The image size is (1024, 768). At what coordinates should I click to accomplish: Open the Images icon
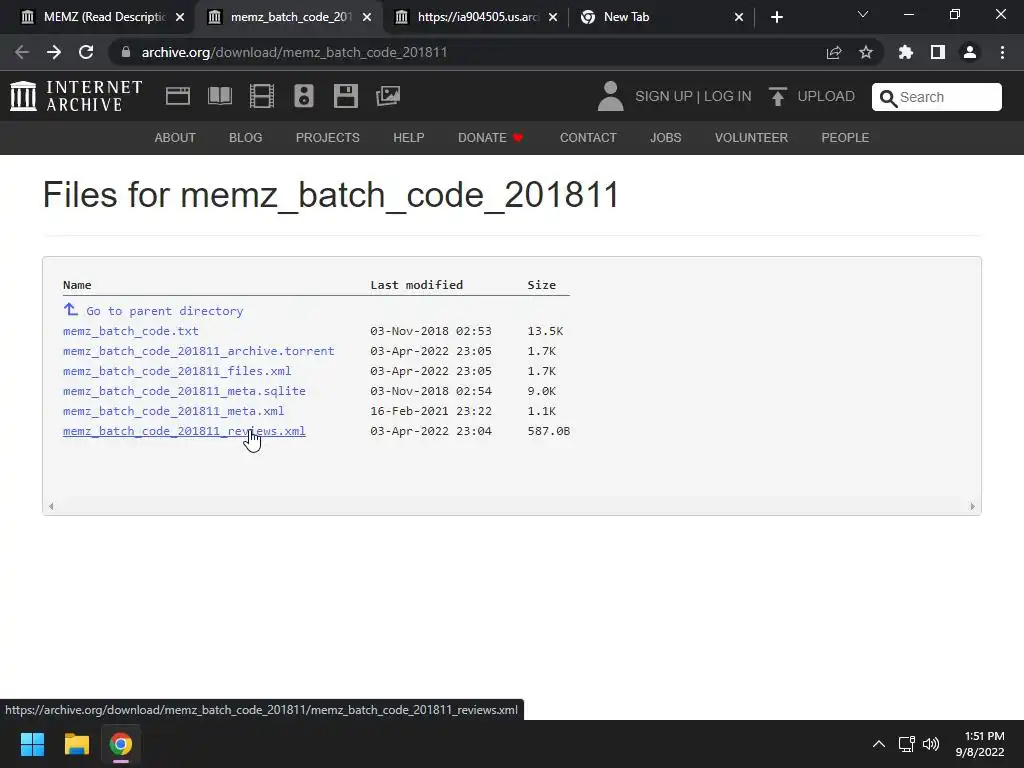(388, 96)
